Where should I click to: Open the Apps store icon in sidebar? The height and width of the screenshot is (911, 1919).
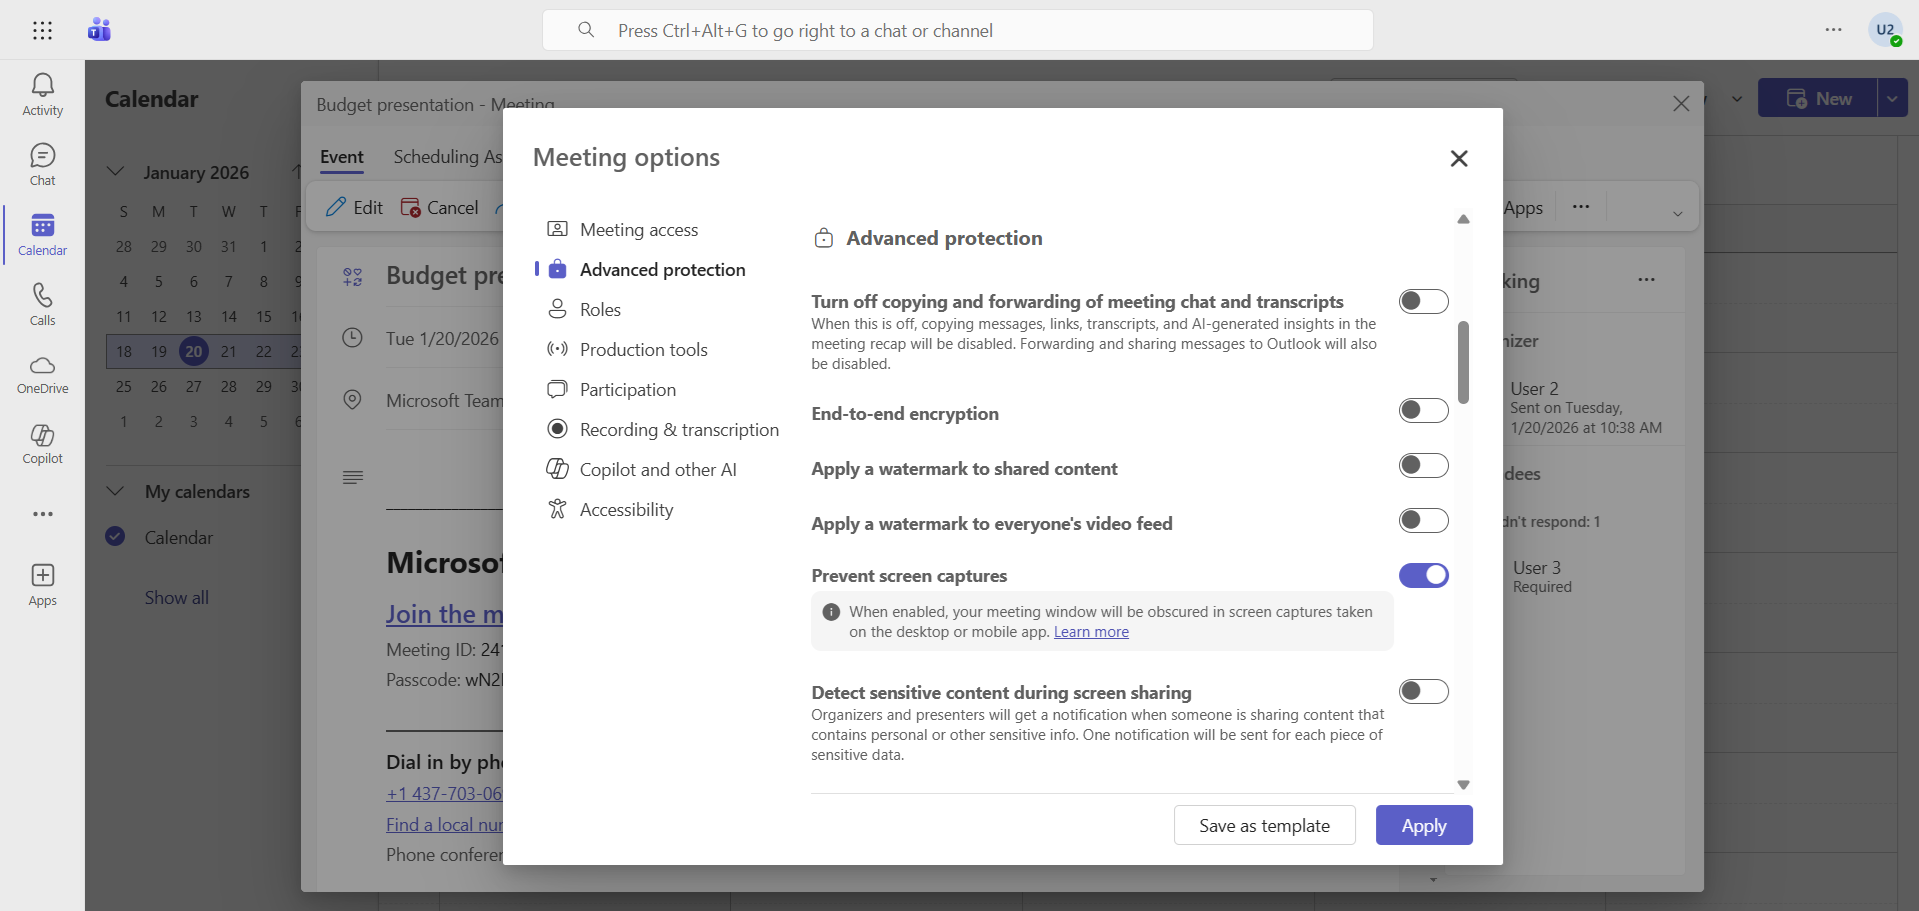pyautogui.click(x=42, y=585)
